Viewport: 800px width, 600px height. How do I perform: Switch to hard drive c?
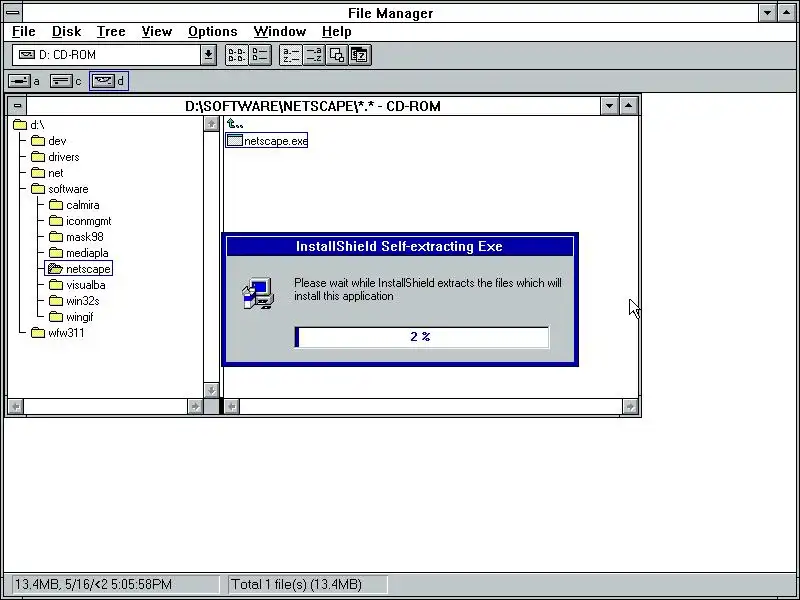click(x=65, y=81)
